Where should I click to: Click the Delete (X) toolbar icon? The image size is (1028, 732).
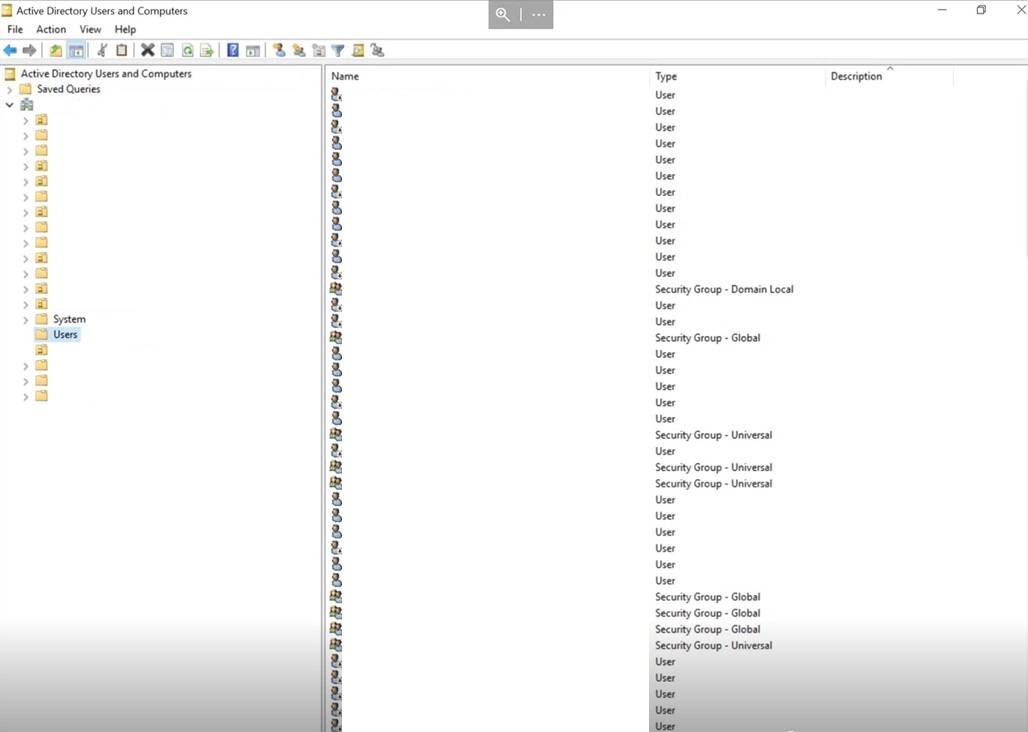pyautogui.click(x=147, y=50)
